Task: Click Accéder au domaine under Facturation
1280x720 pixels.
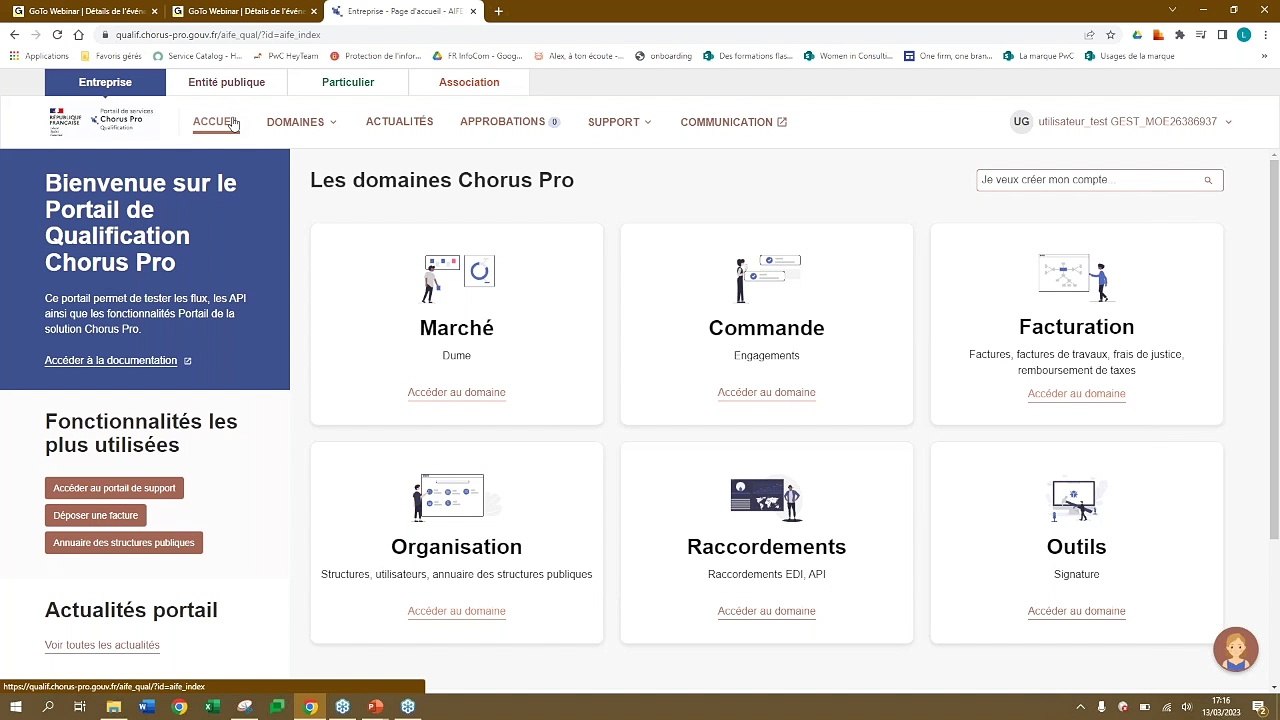Action: point(1076,393)
